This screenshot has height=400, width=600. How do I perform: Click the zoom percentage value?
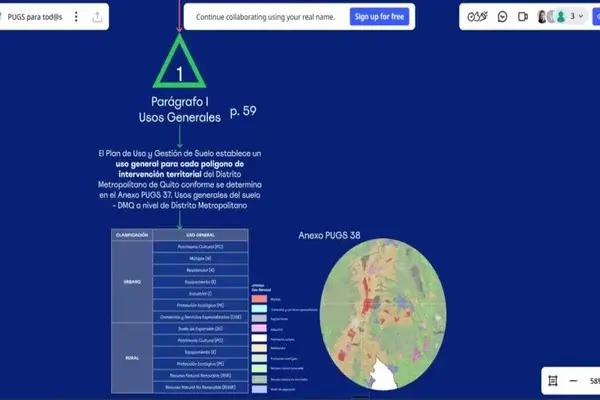pyautogui.click(x=594, y=381)
